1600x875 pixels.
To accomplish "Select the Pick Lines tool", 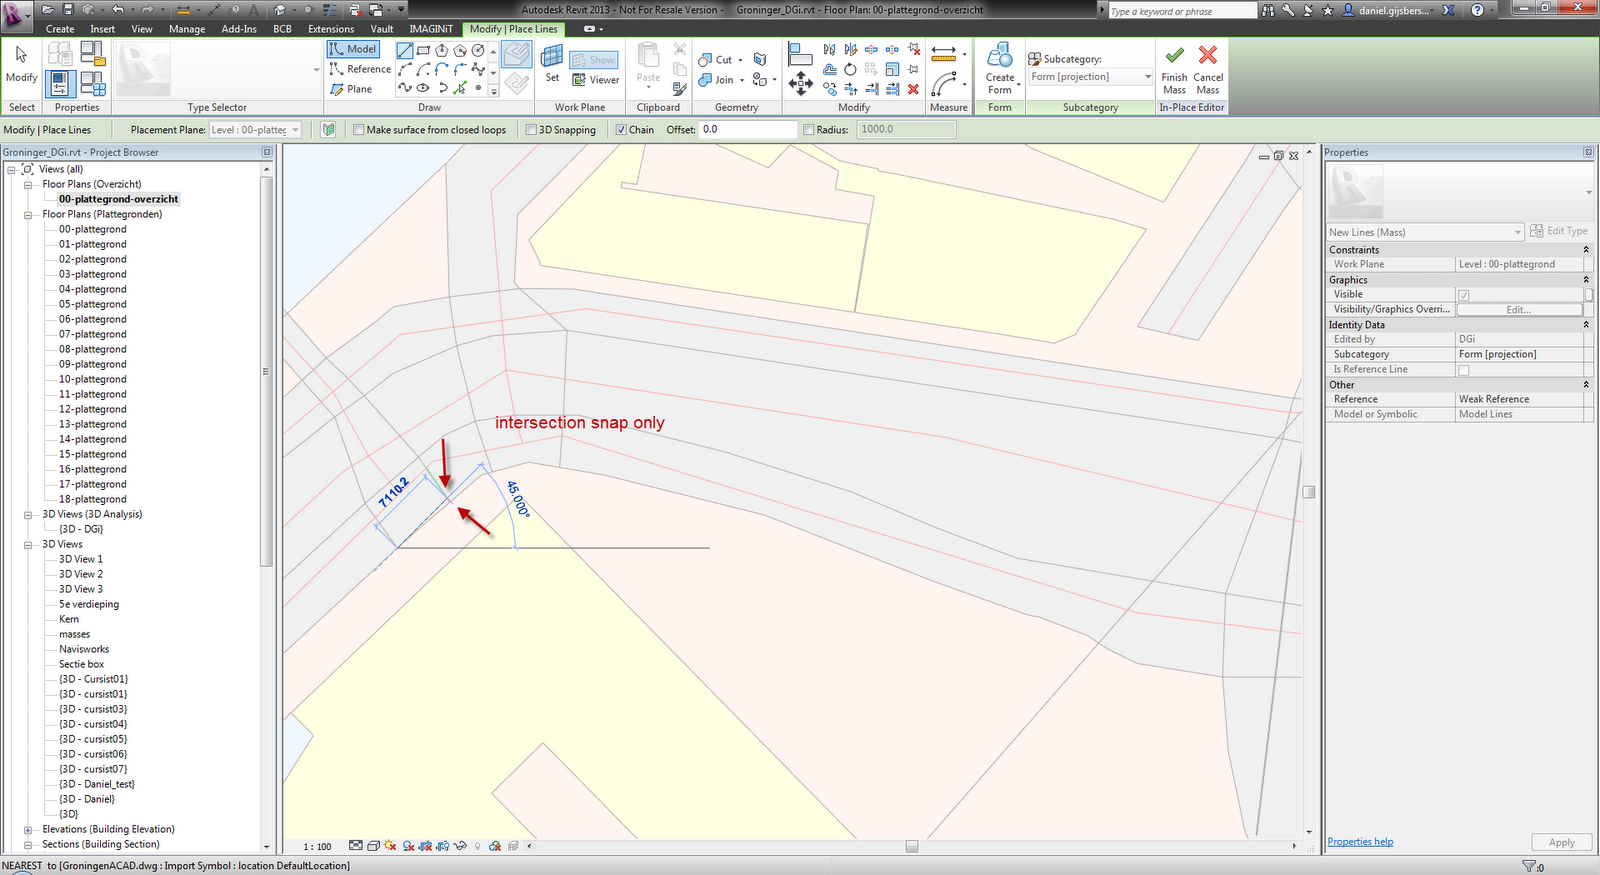I will [x=461, y=88].
